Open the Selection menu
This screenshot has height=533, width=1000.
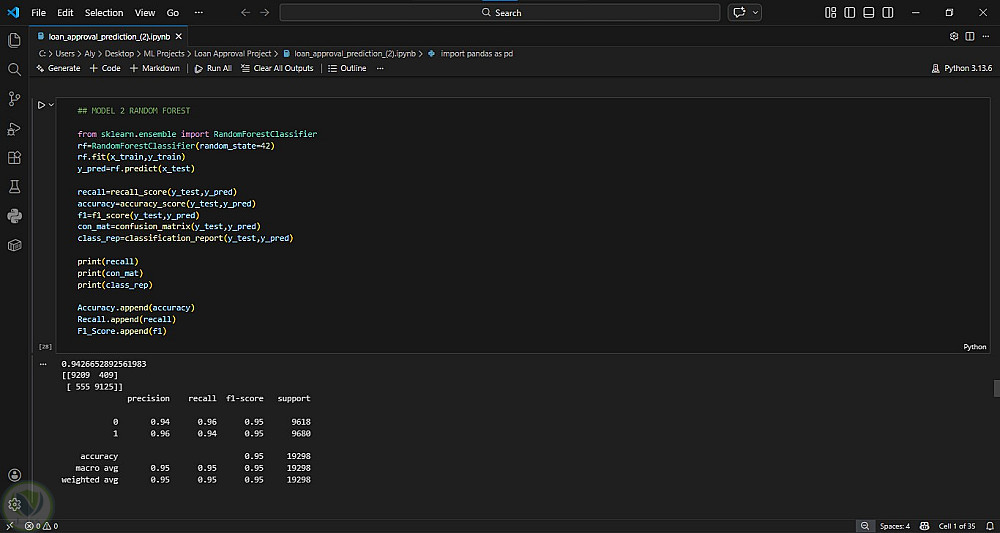pyautogui.click(x=104, y=12)
